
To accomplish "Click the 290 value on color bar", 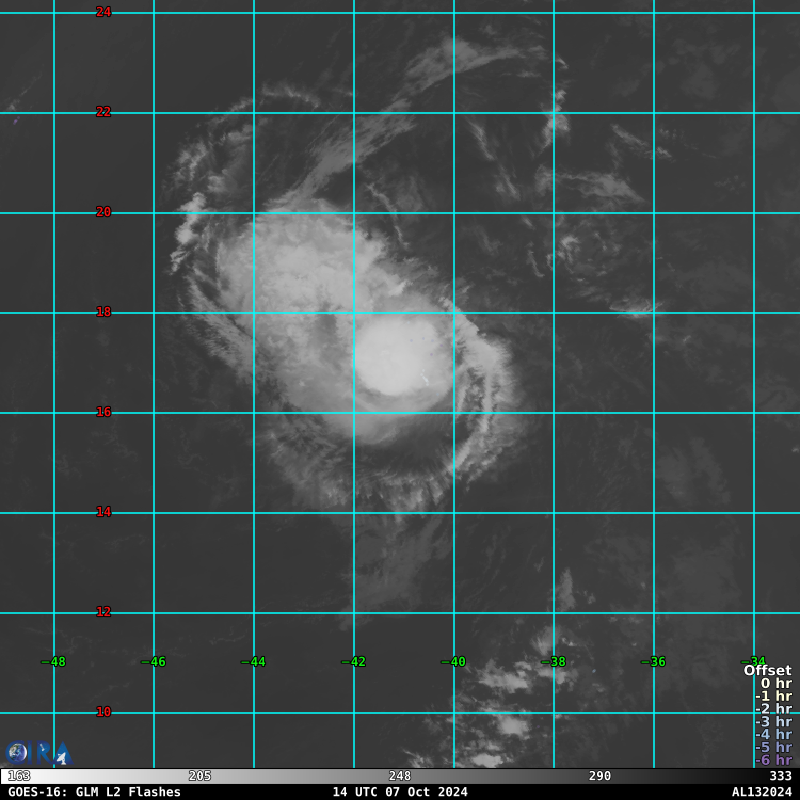I will pyautogui.click(x=600, y=776).
